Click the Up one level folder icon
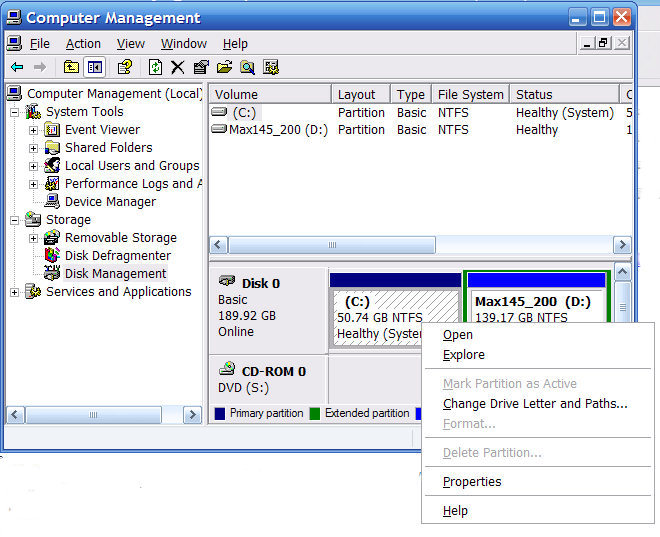Image resolution: width=660 pixels, height=537 pixels. tap(71, 67)
